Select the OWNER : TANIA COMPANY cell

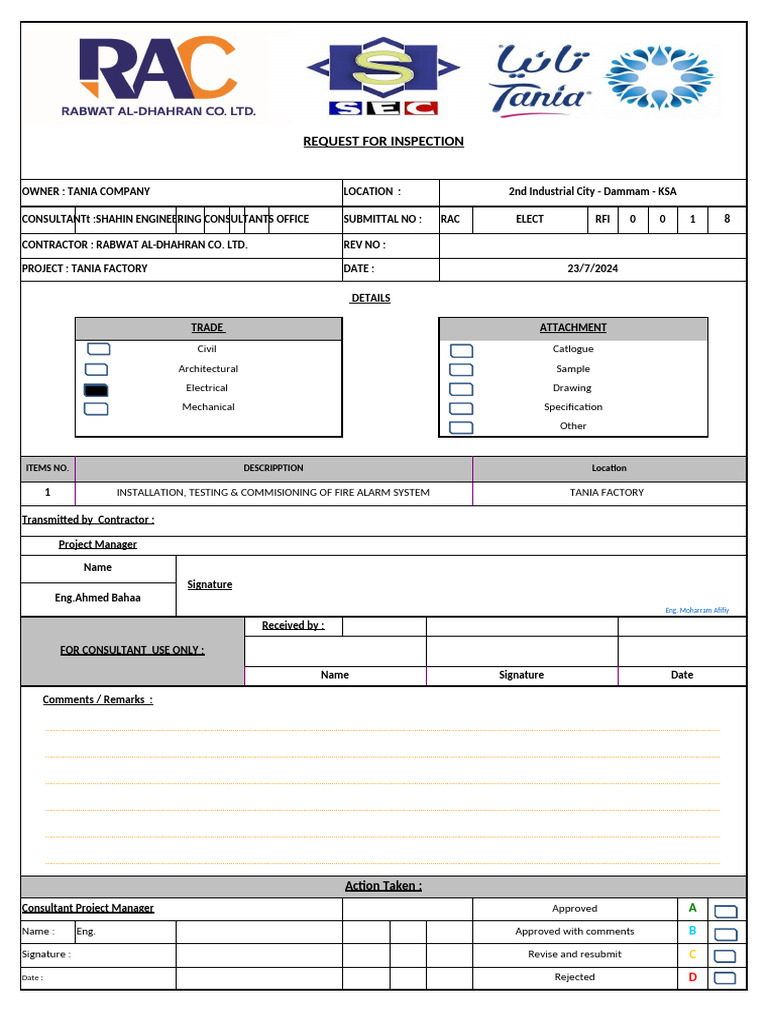(182, 192)
